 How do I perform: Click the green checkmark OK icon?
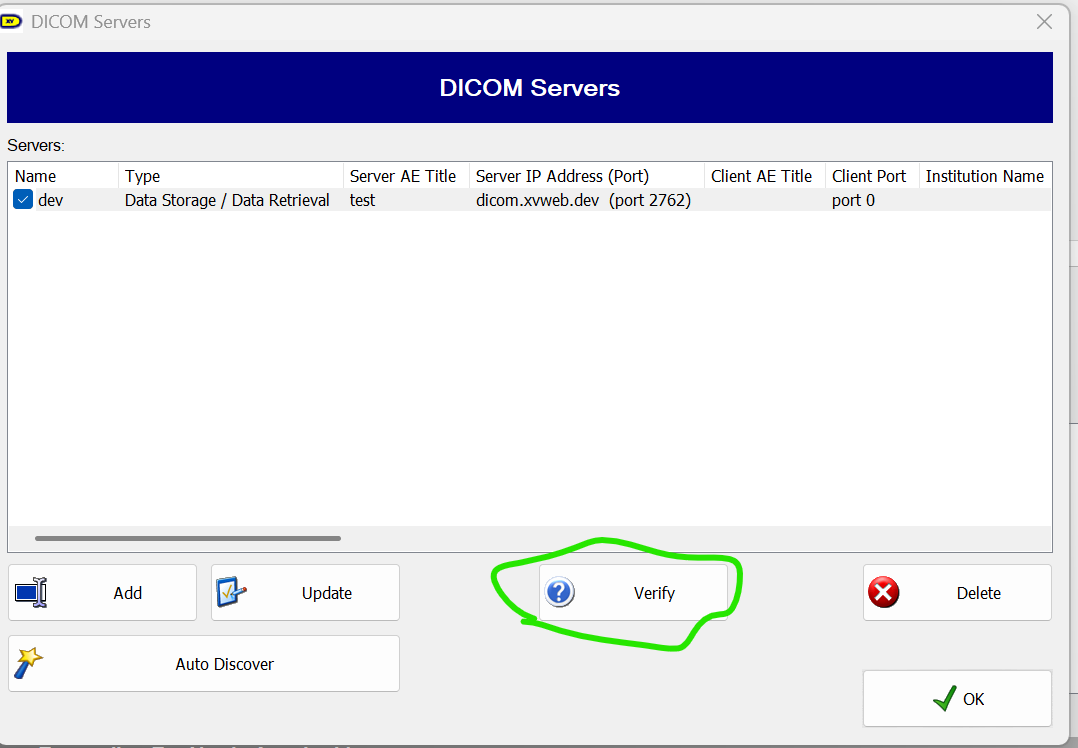click(x=945, y=698)
